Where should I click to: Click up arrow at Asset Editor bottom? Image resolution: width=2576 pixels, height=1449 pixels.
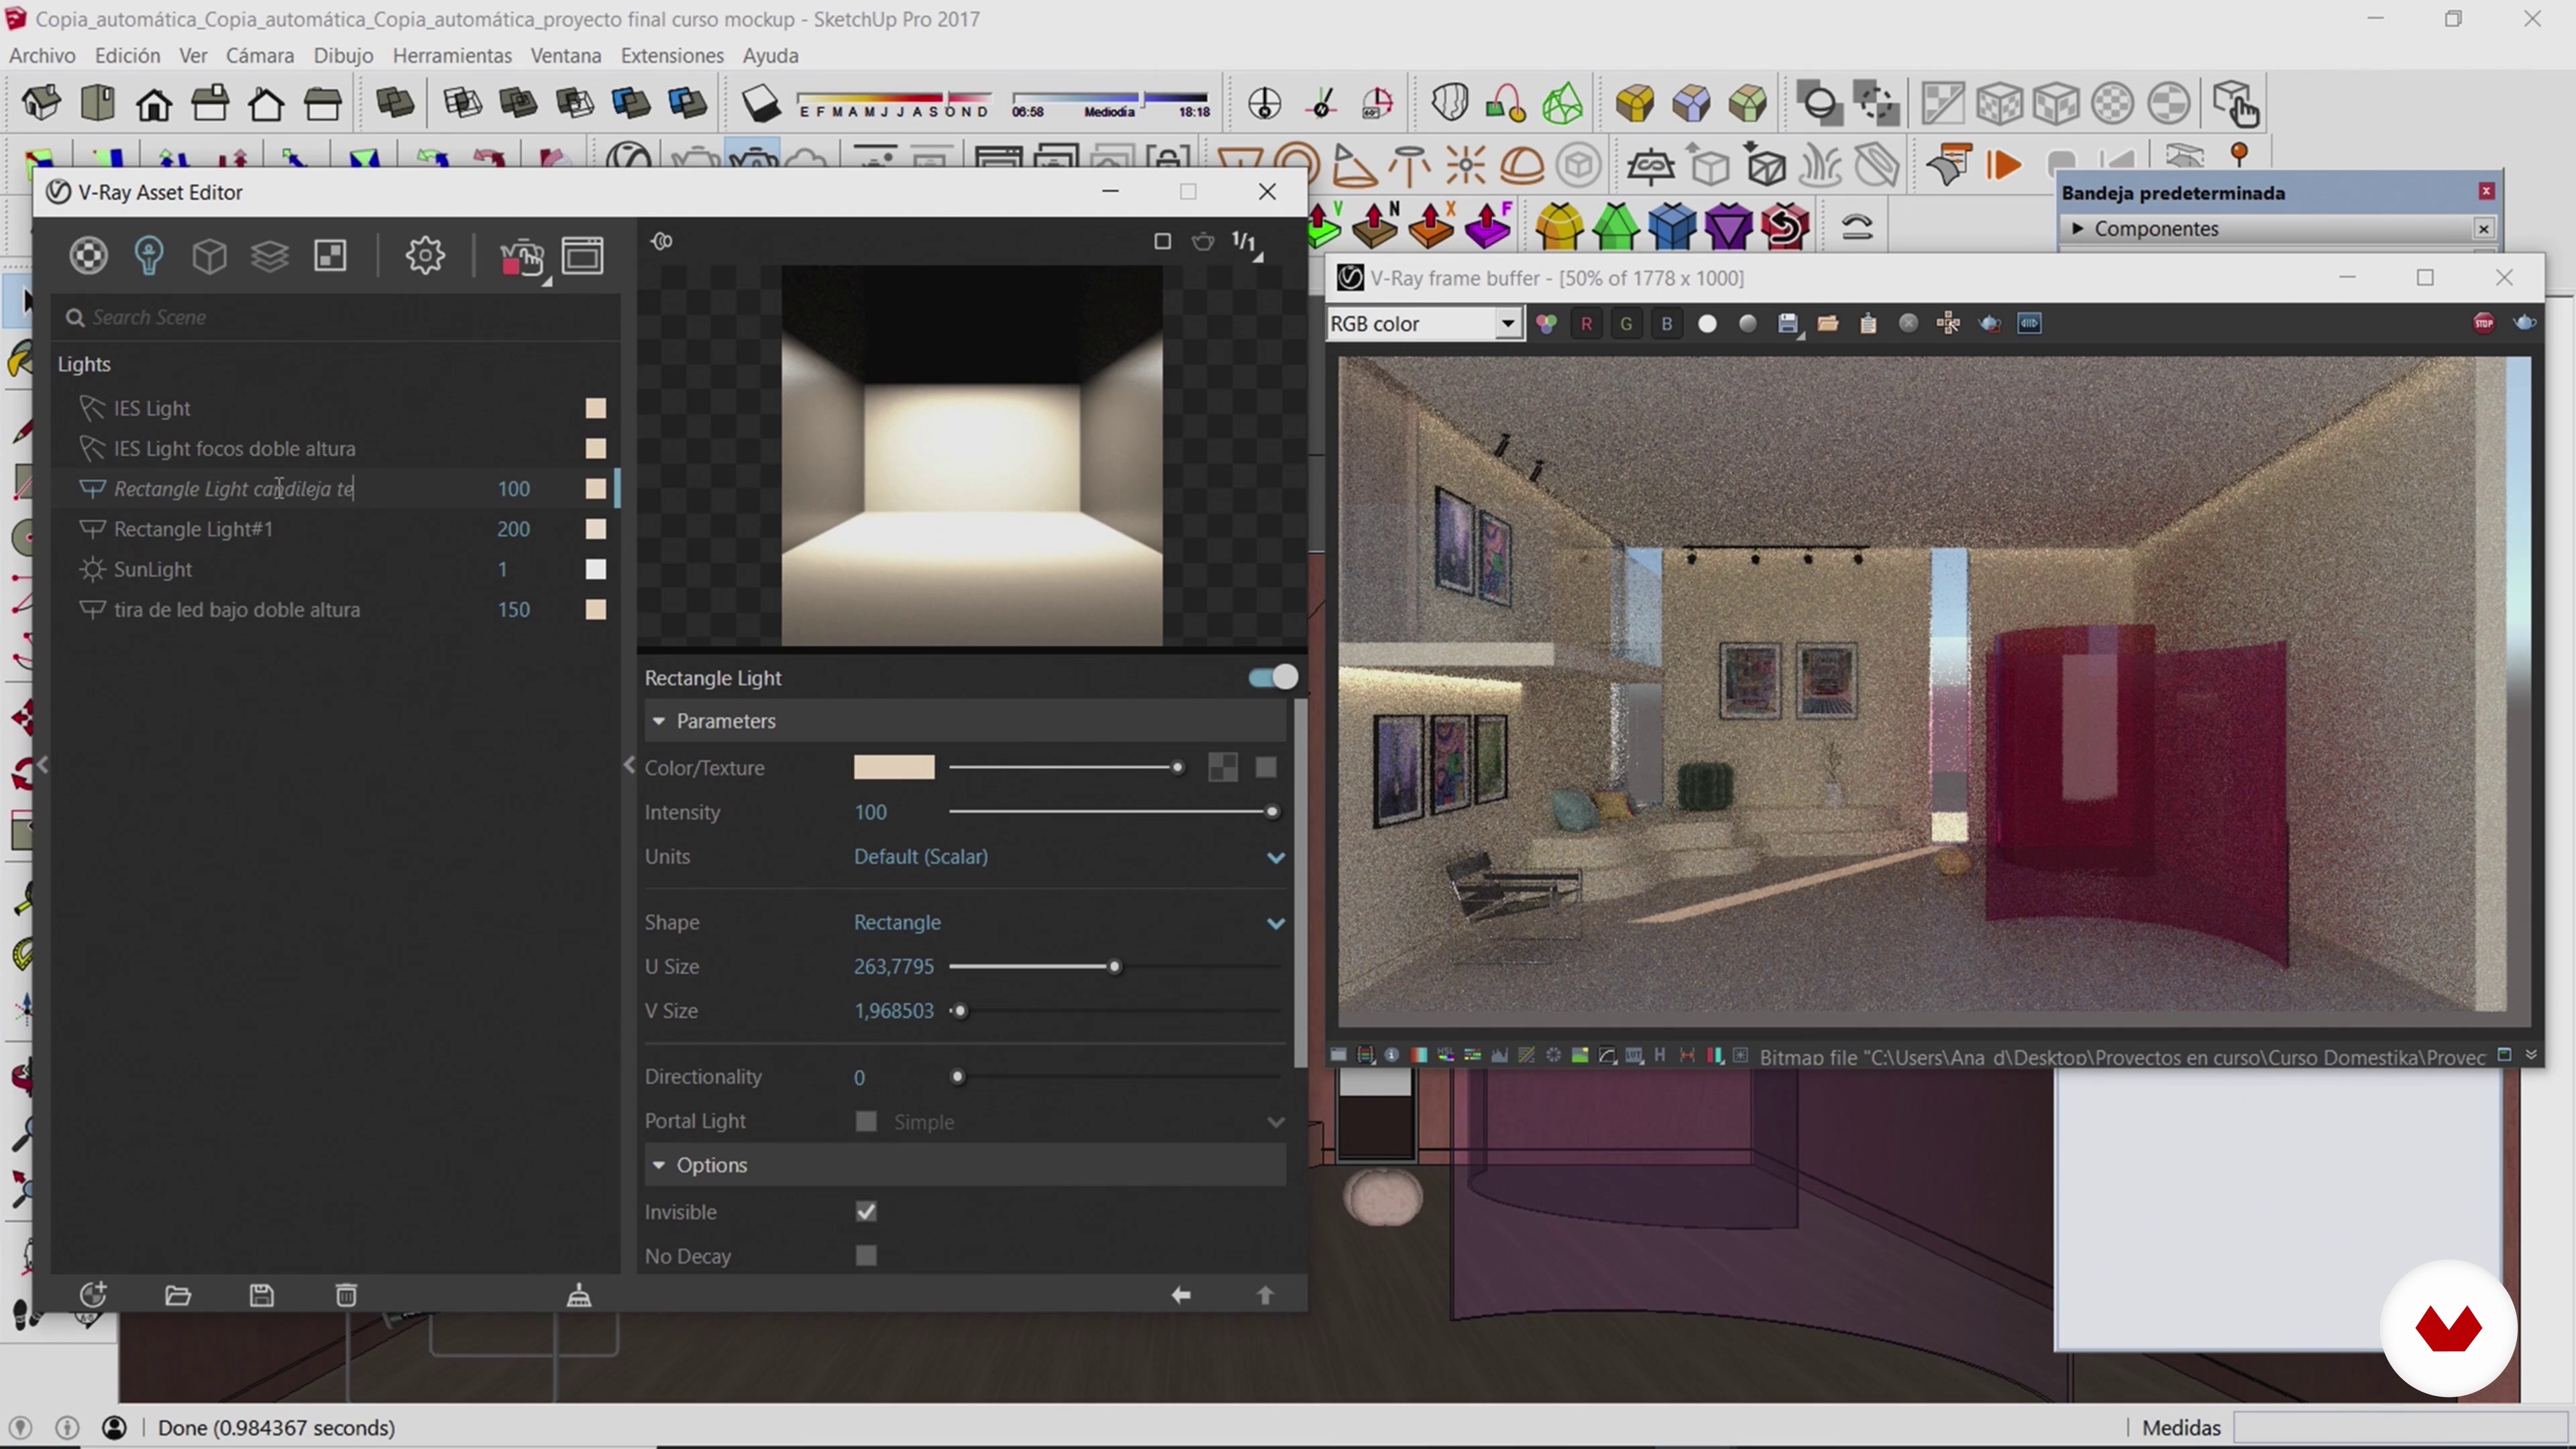(1265, 1296)
